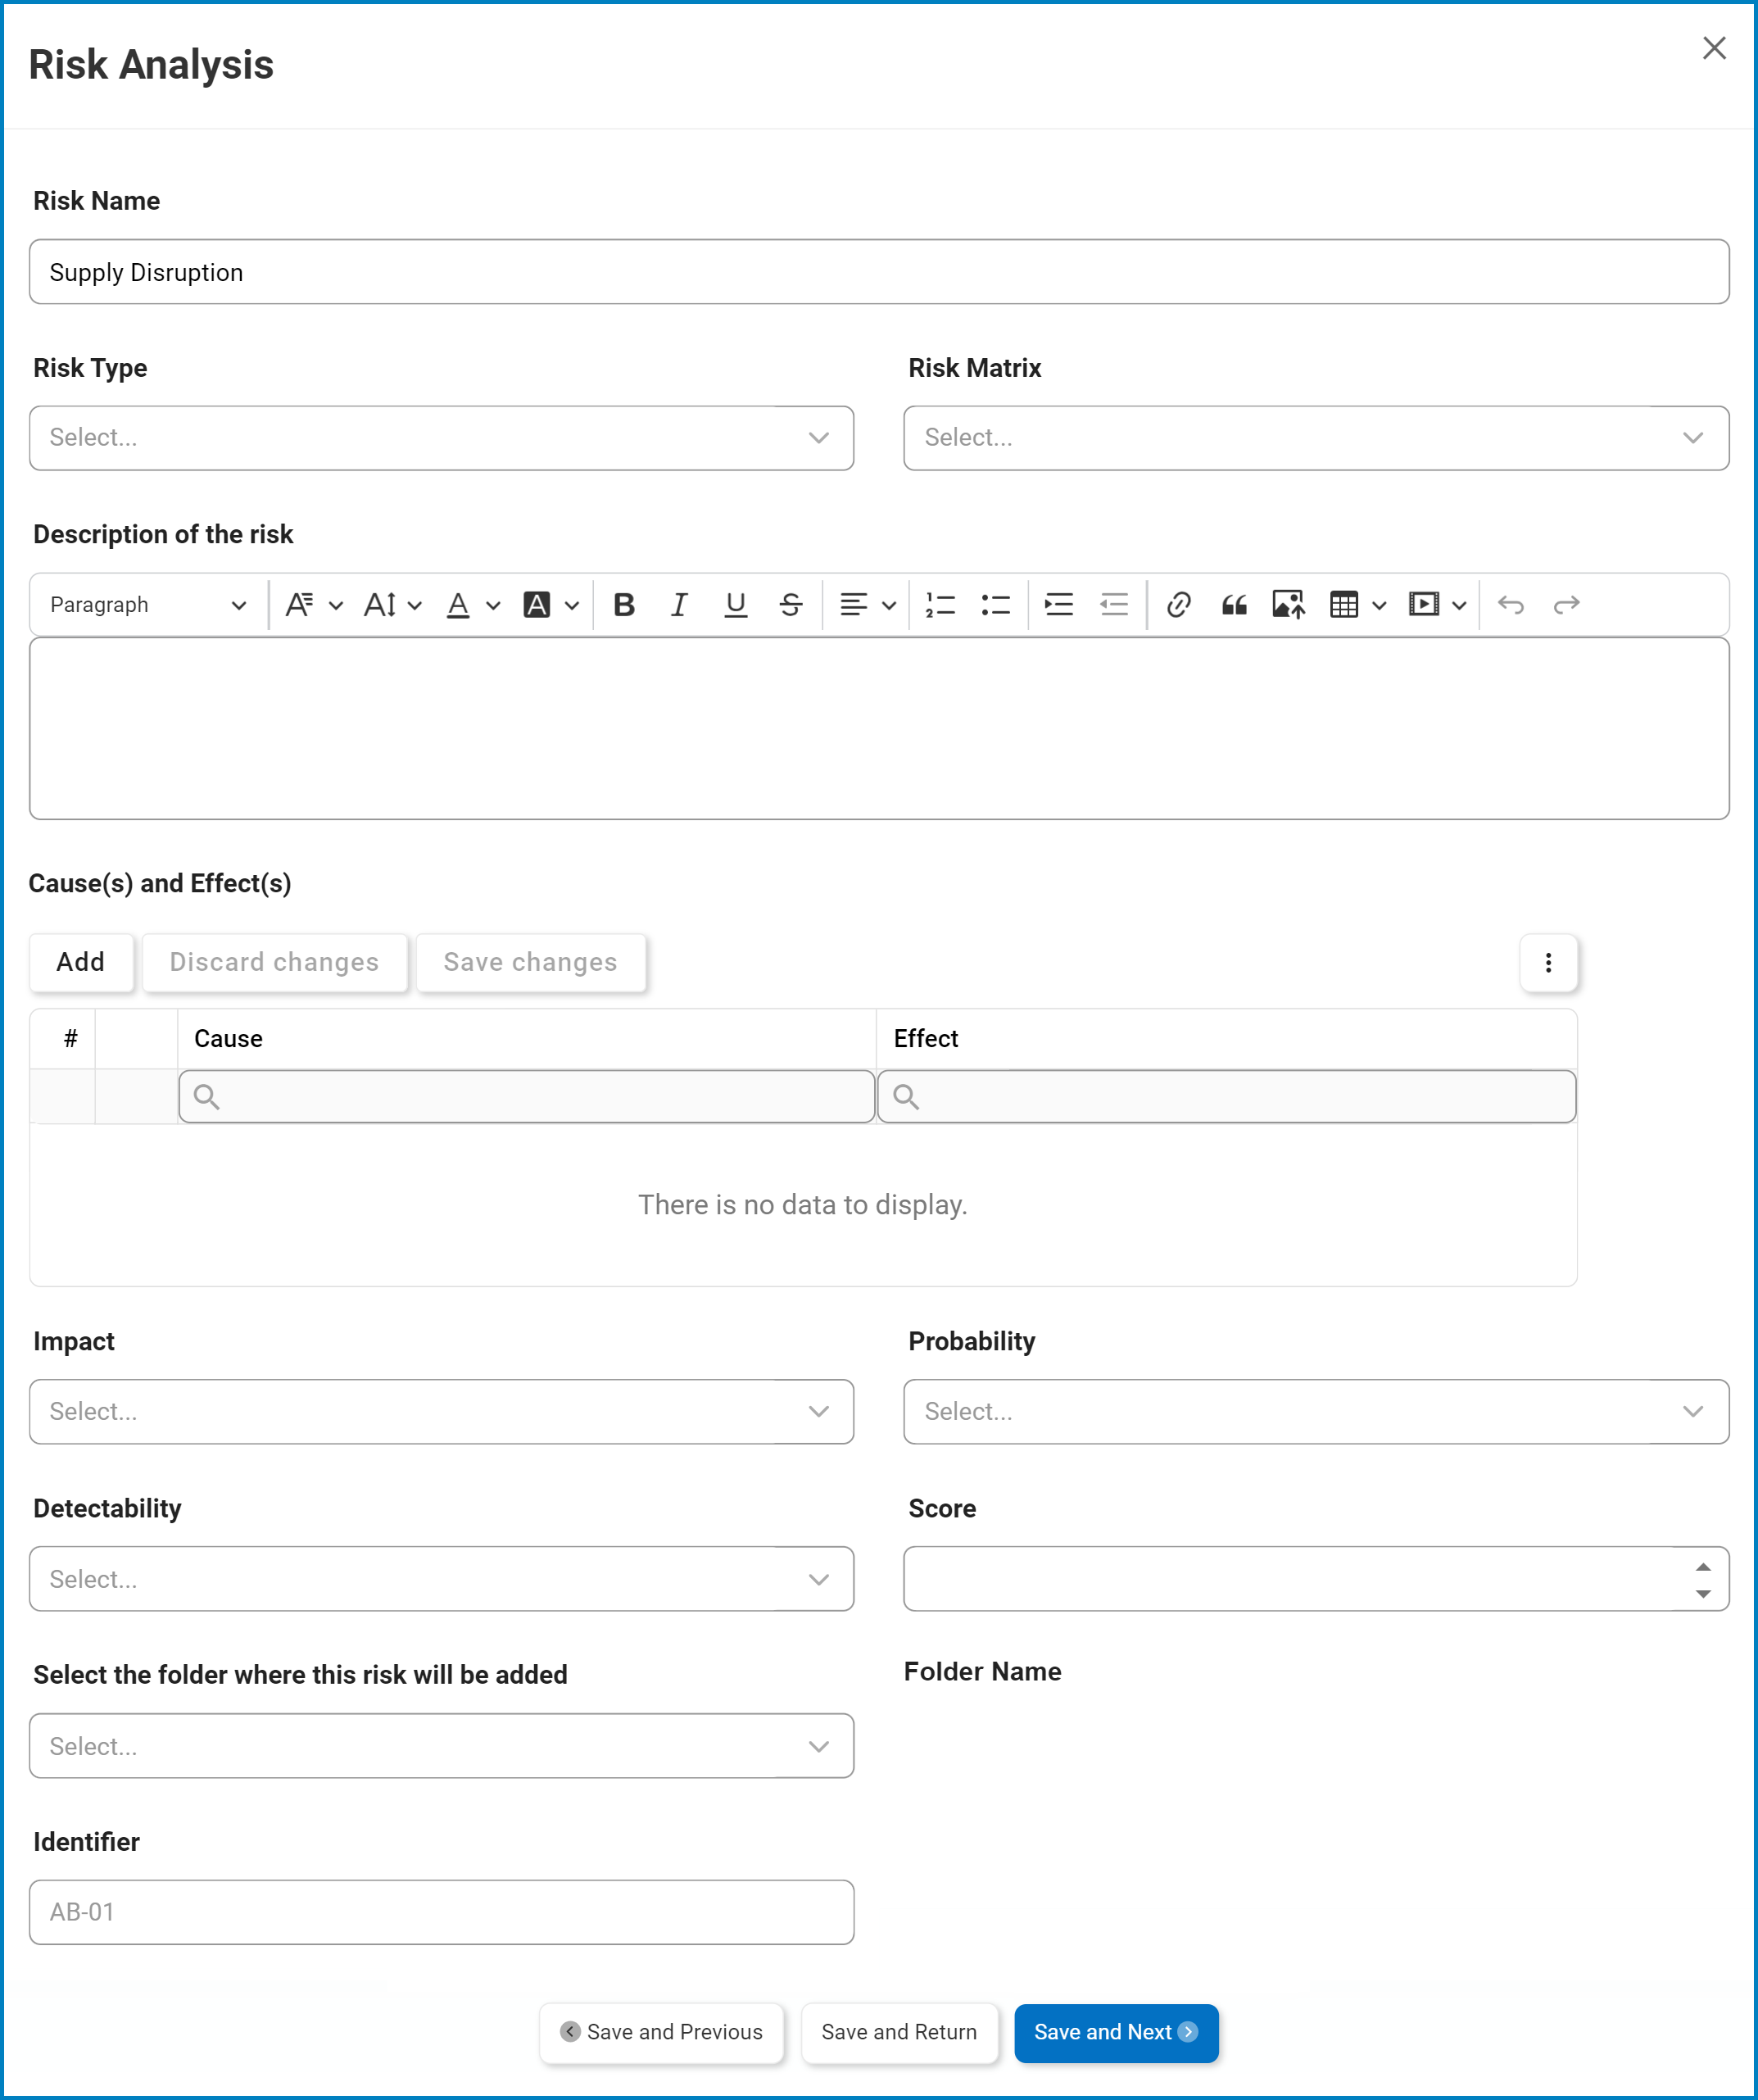Click the Effect column header
Image resolution: width=1758 pixels, height=2100 pixels.
(x=1226, y=1039)
